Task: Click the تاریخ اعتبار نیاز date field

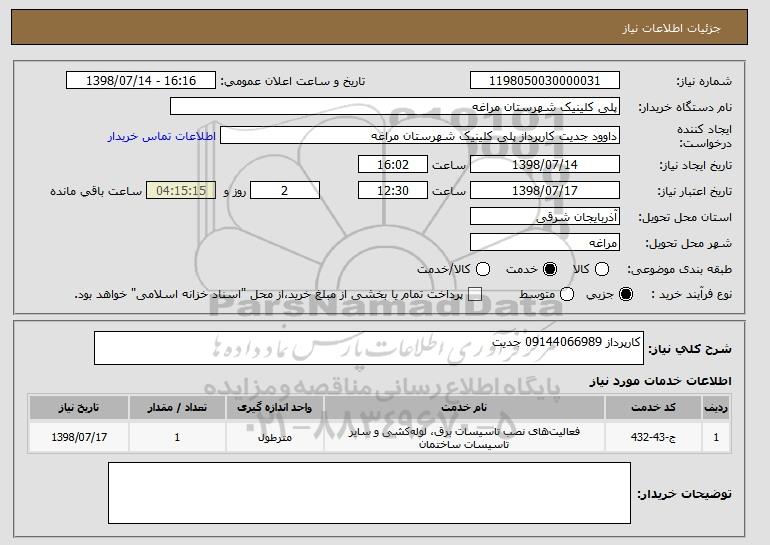Action: 545,191
